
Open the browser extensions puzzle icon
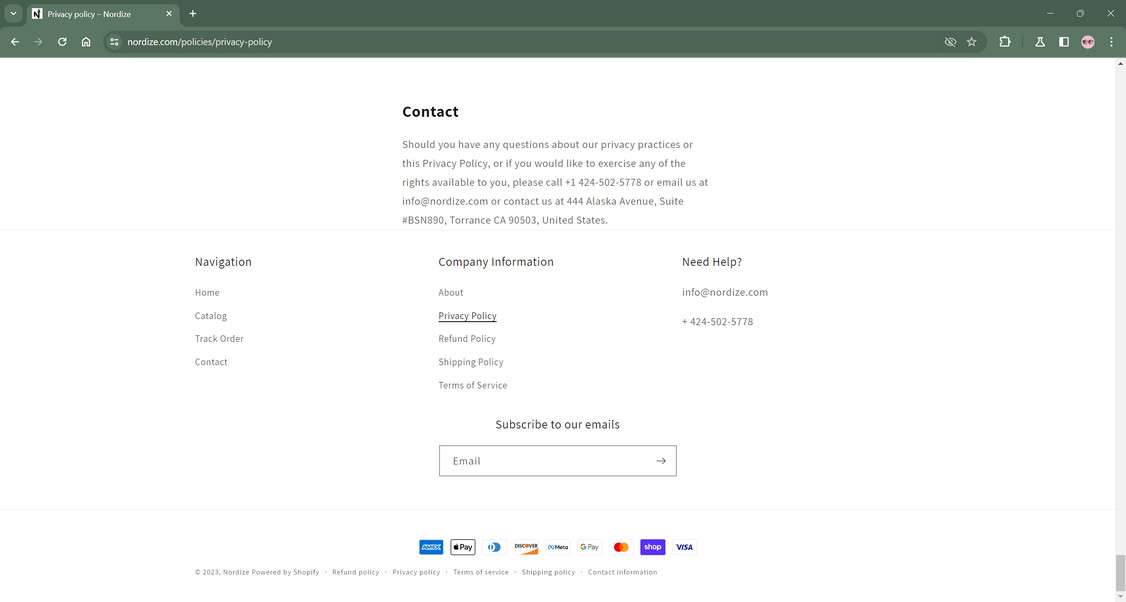point(1003,42)
